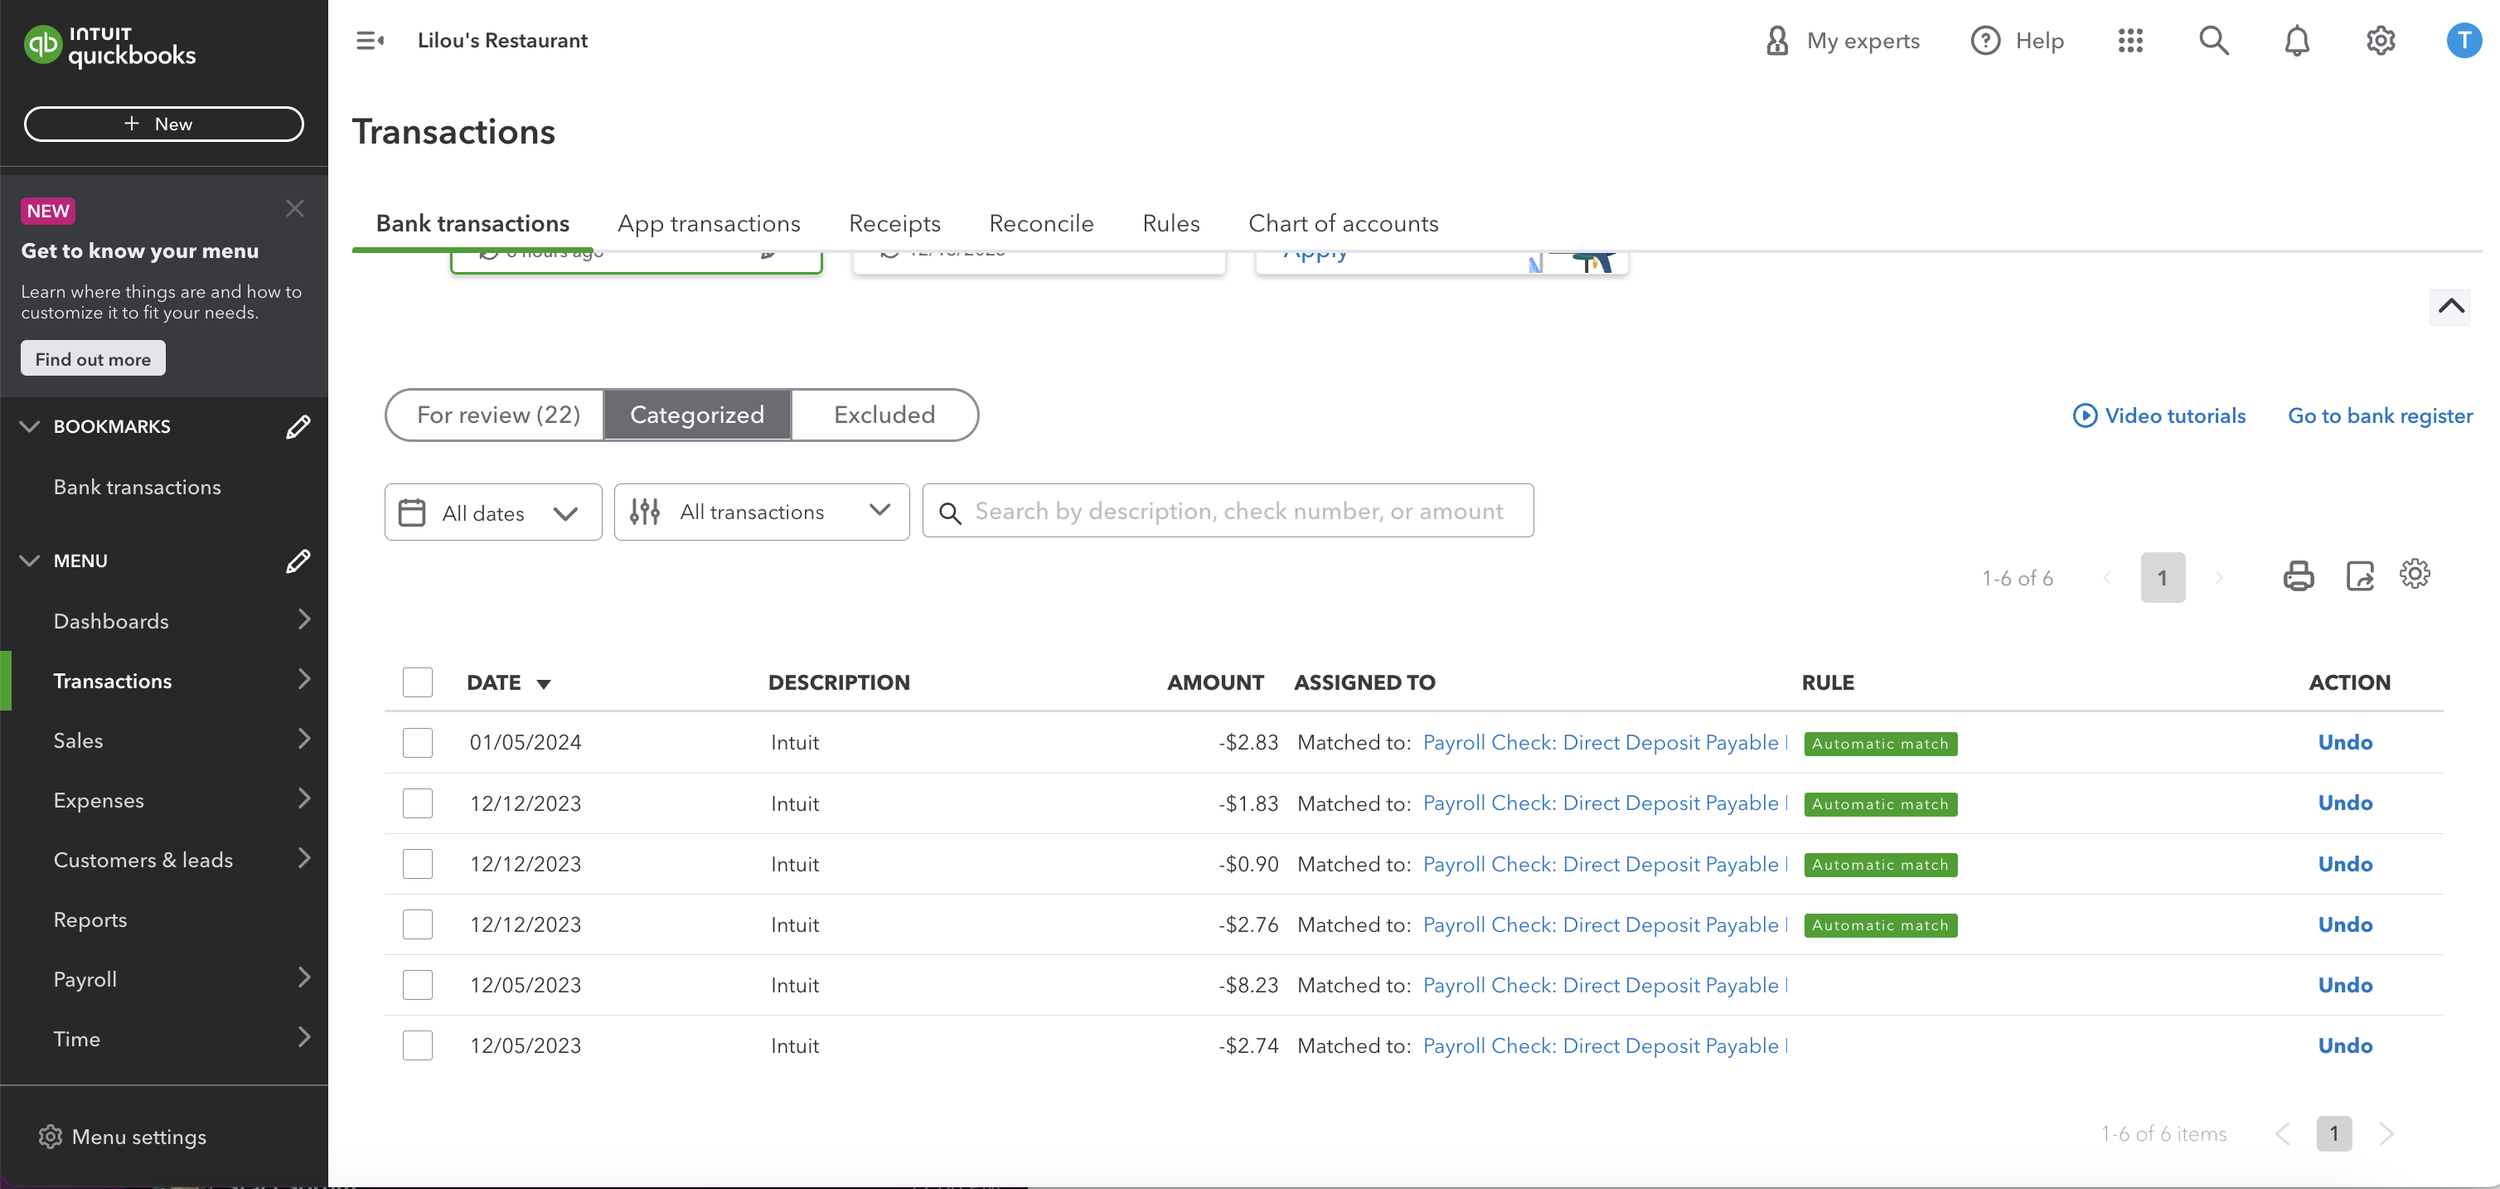Switch to Reconcile tab
2500x1189 pixels.
pos(1041,223)
